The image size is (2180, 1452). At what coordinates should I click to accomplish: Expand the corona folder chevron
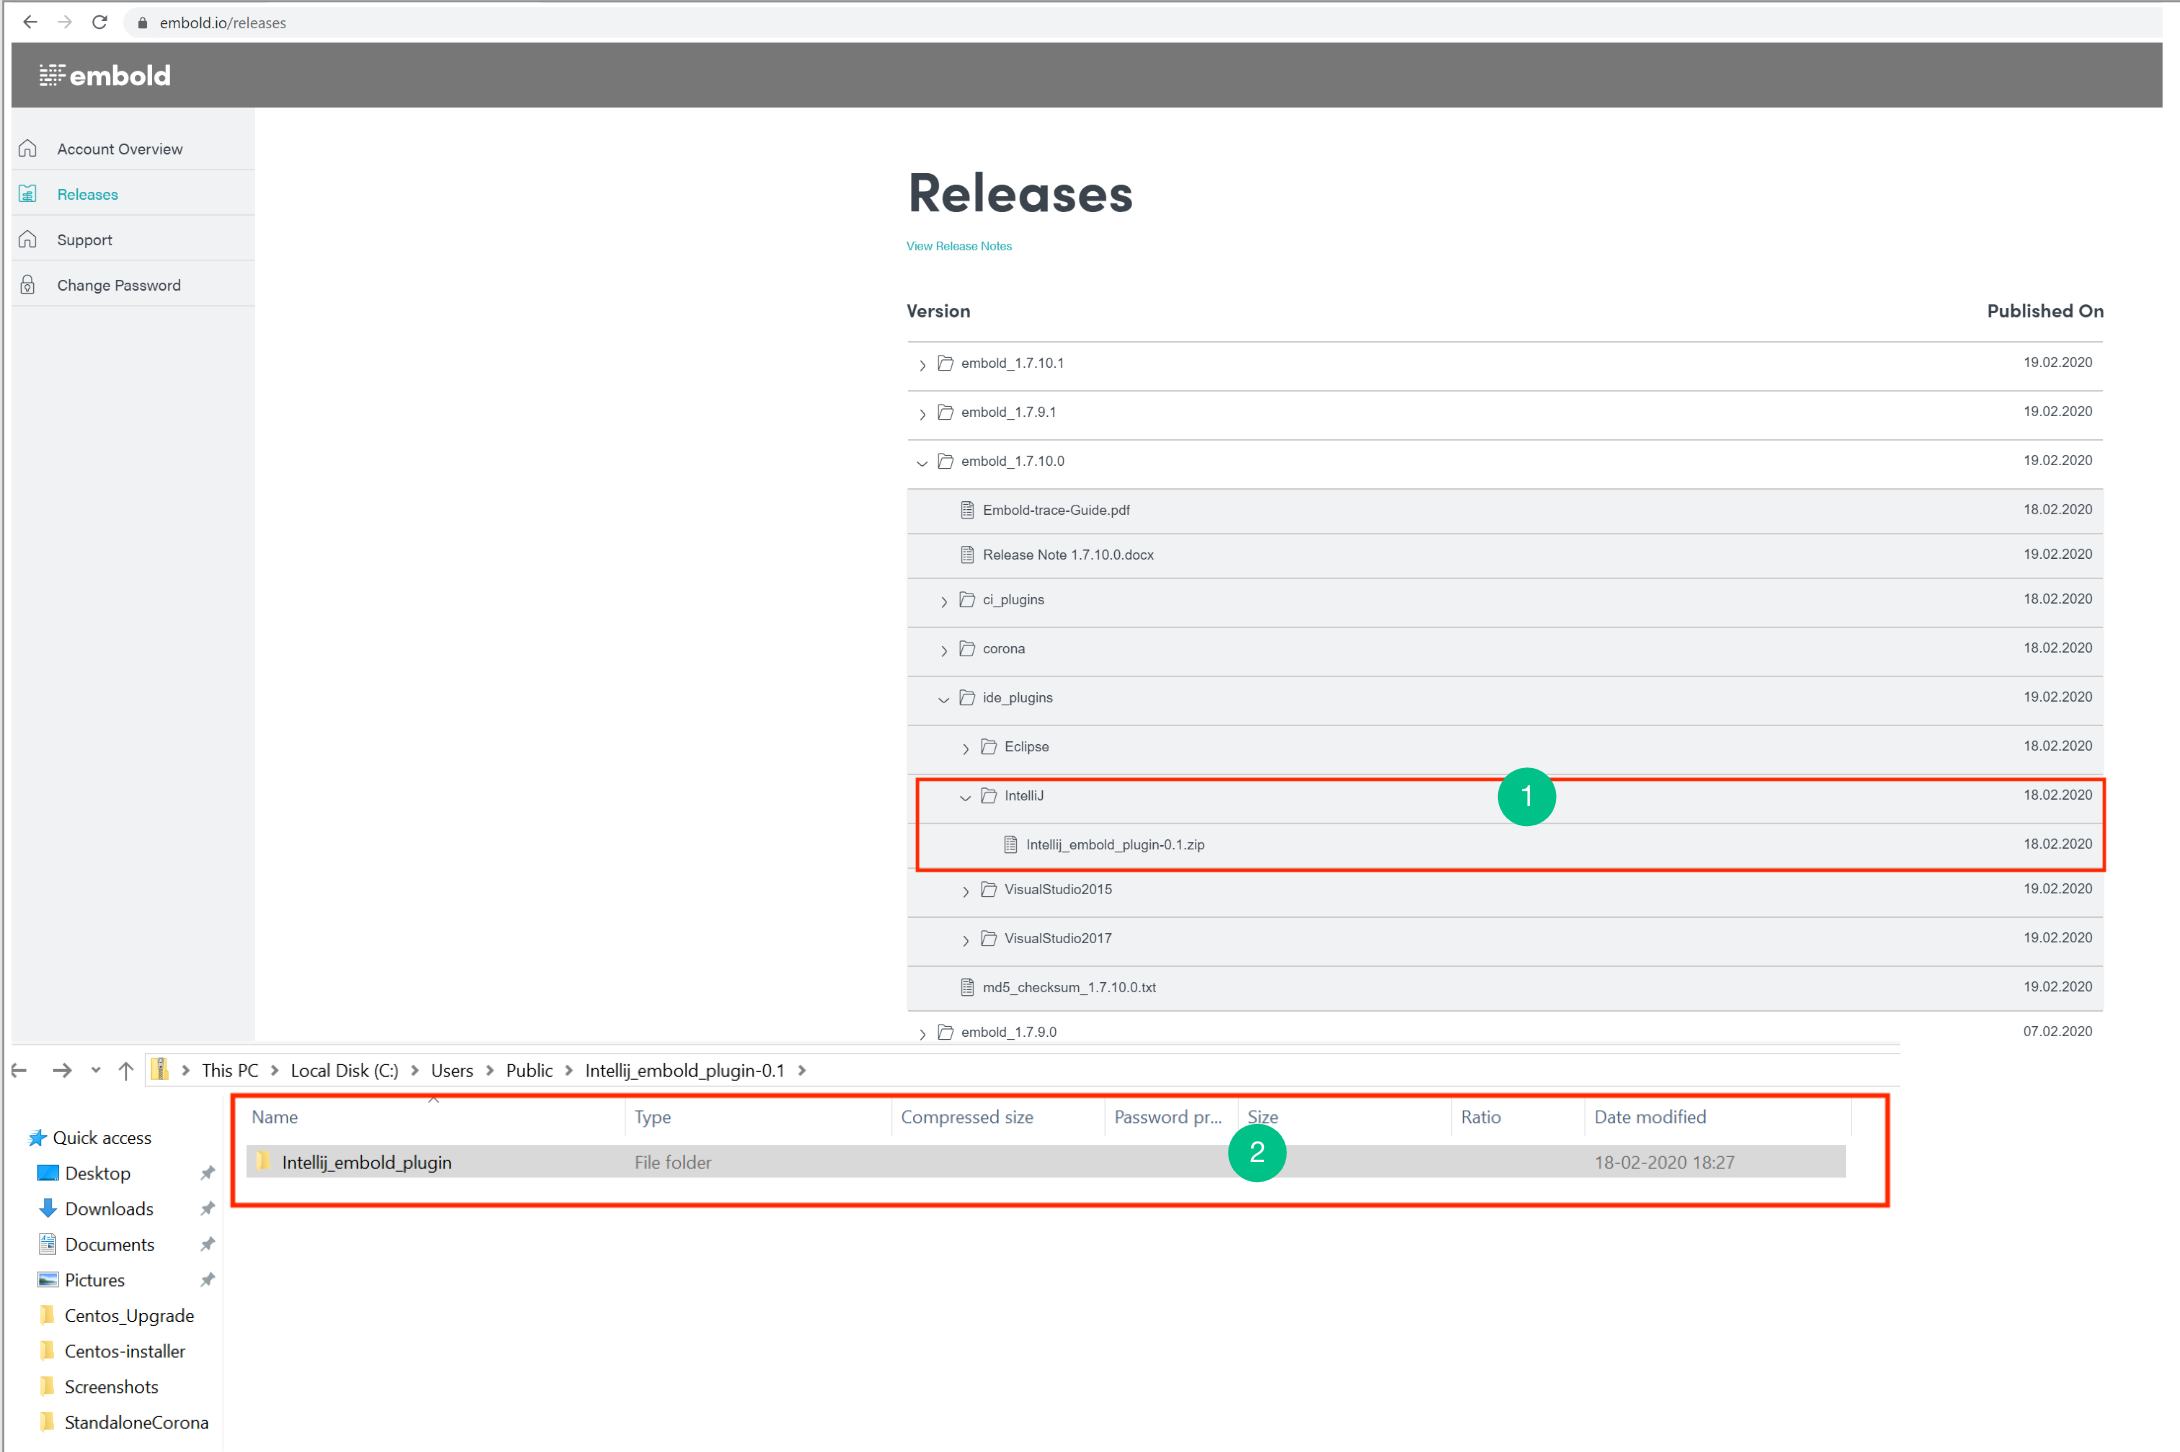tap(943, 650)
